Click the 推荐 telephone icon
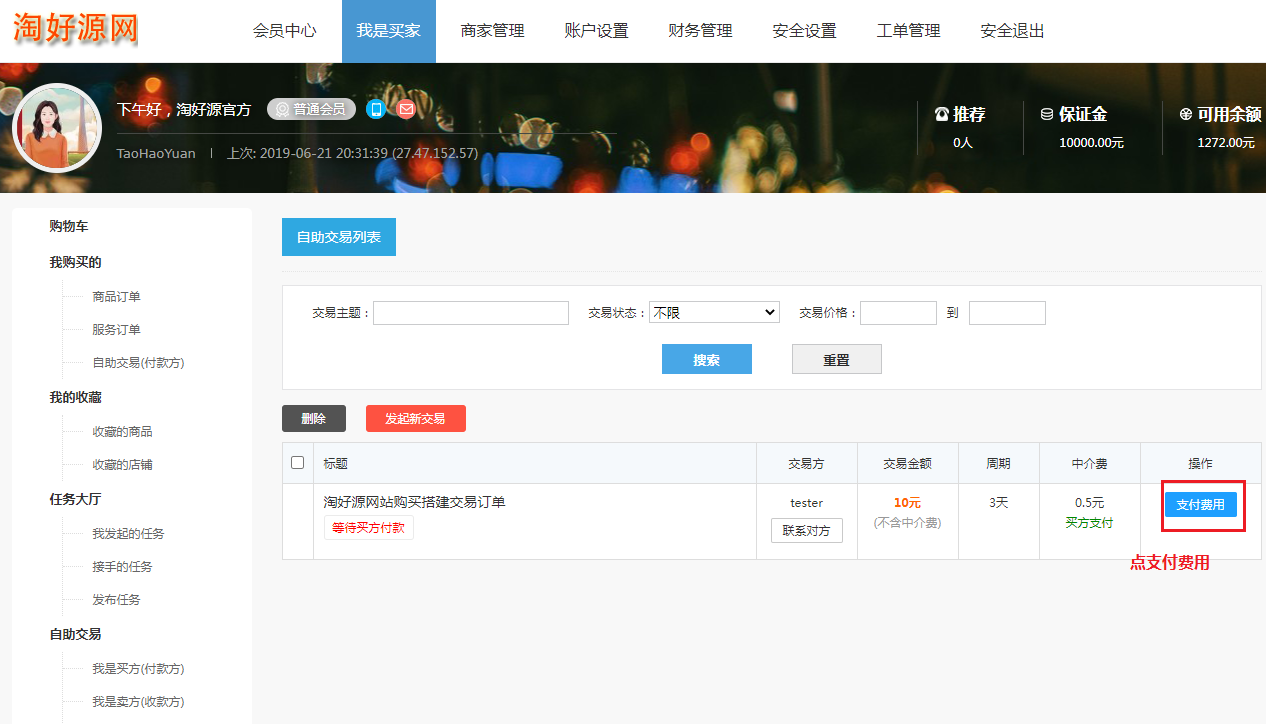This screenshot has height=724, width=1266. click(941, 115)
